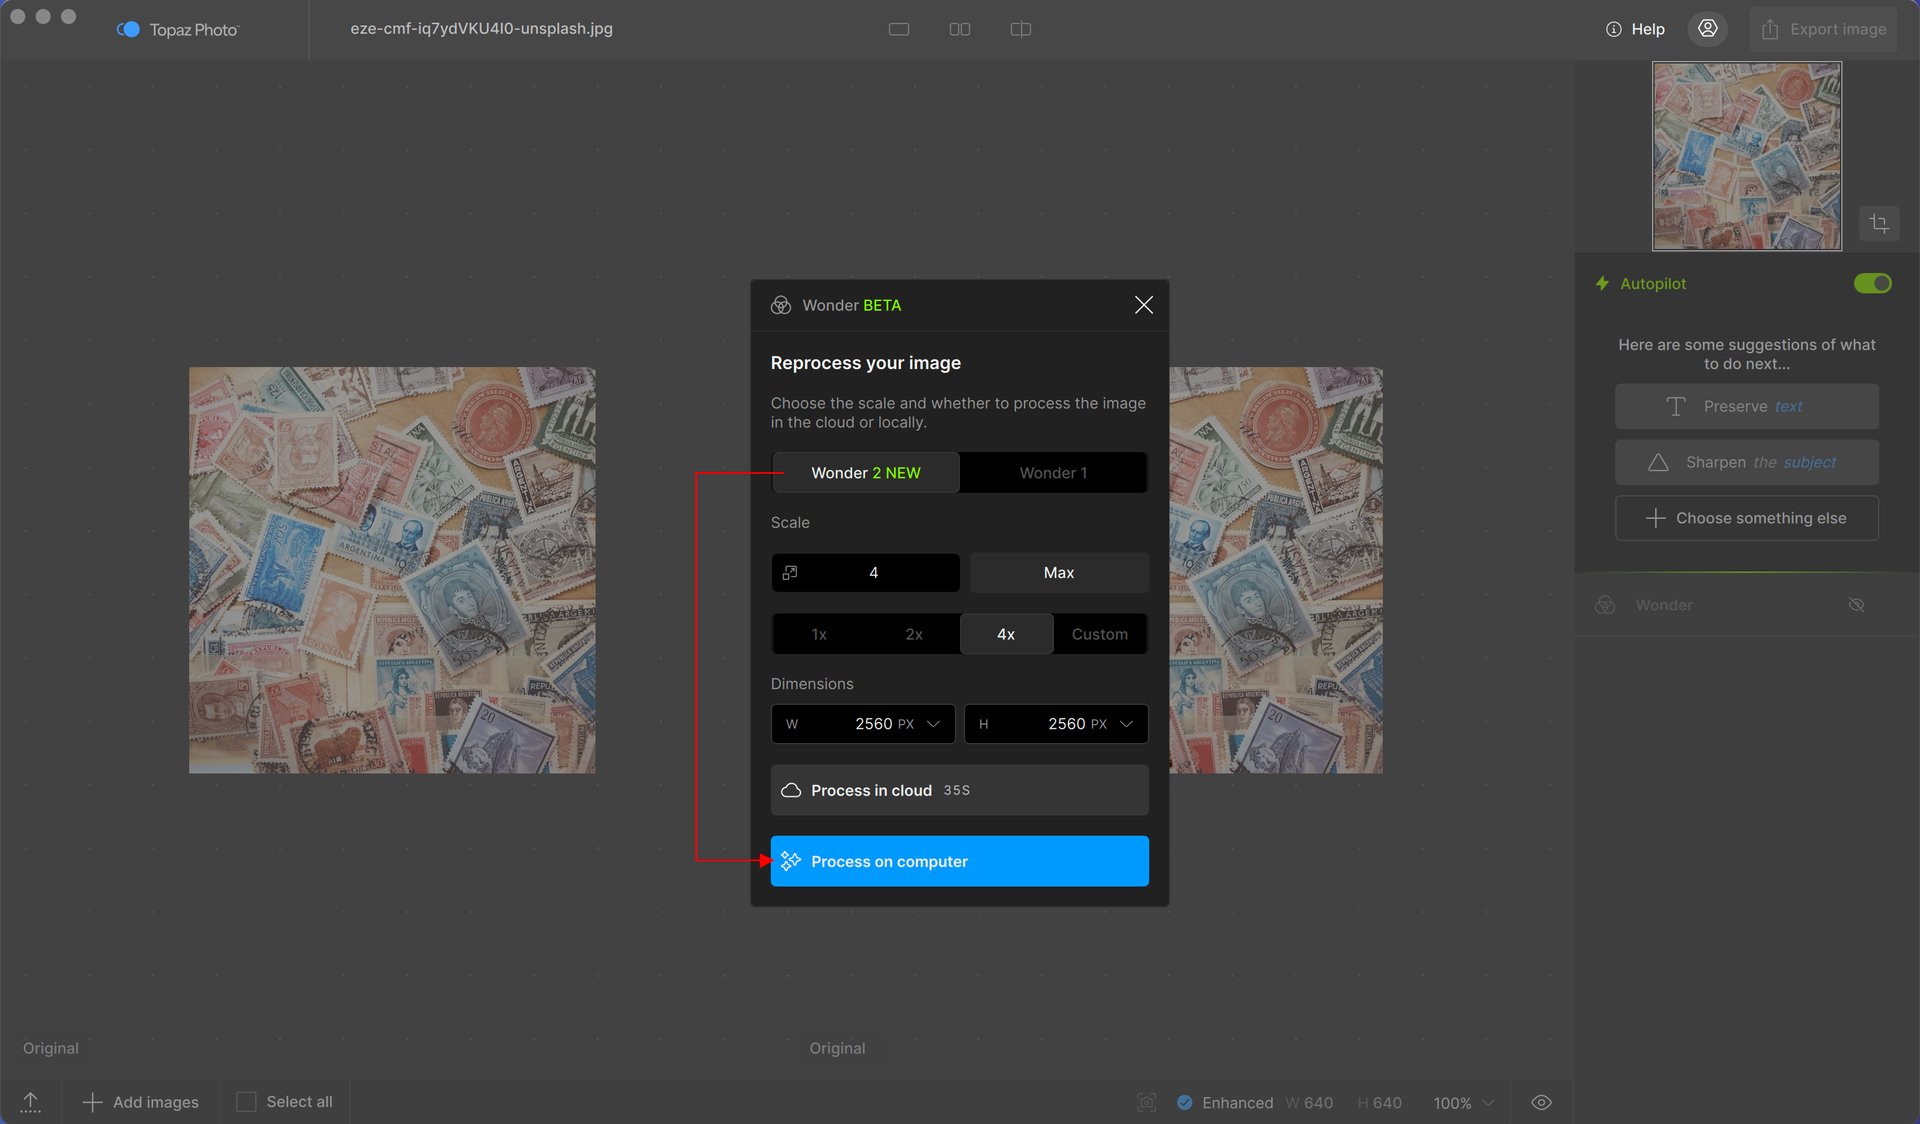Open the 100% zoom dropdown

tap(1463, 1103)
